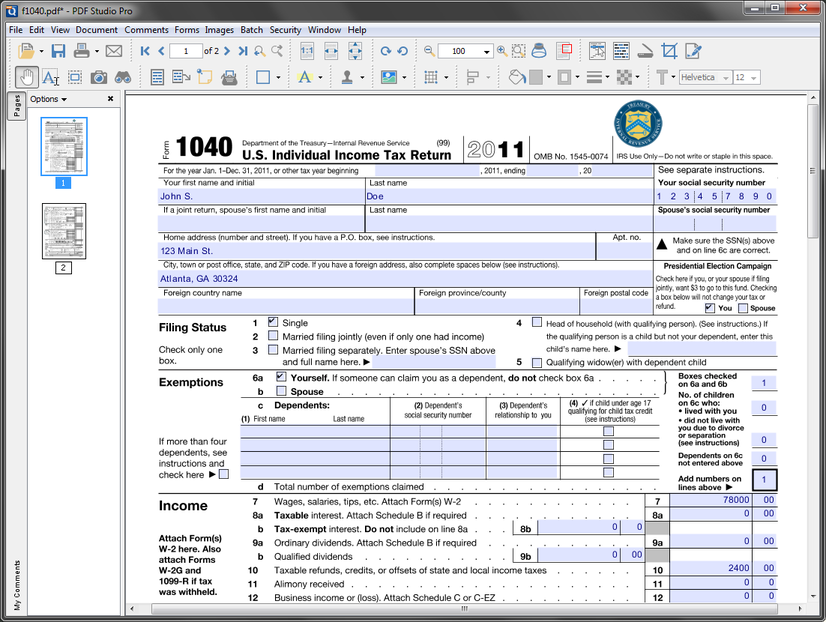Viewport: 826px width, 622px height.
Task: Go to the first page
Action: pos(145,51)
